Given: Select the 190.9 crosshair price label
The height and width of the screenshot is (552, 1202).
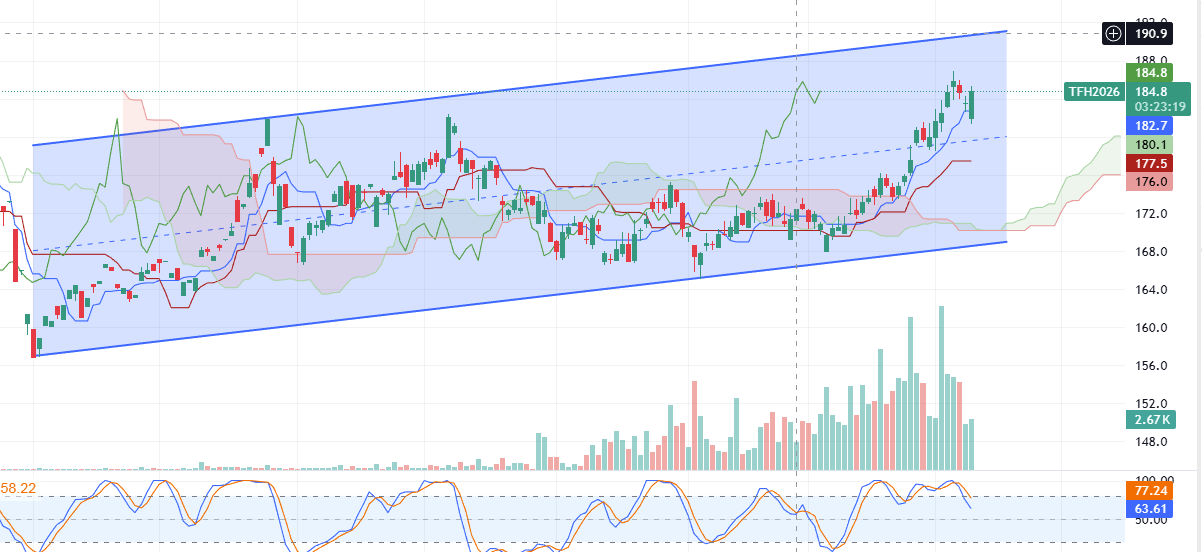Looking at the screenshot, I should point(1150,34).
